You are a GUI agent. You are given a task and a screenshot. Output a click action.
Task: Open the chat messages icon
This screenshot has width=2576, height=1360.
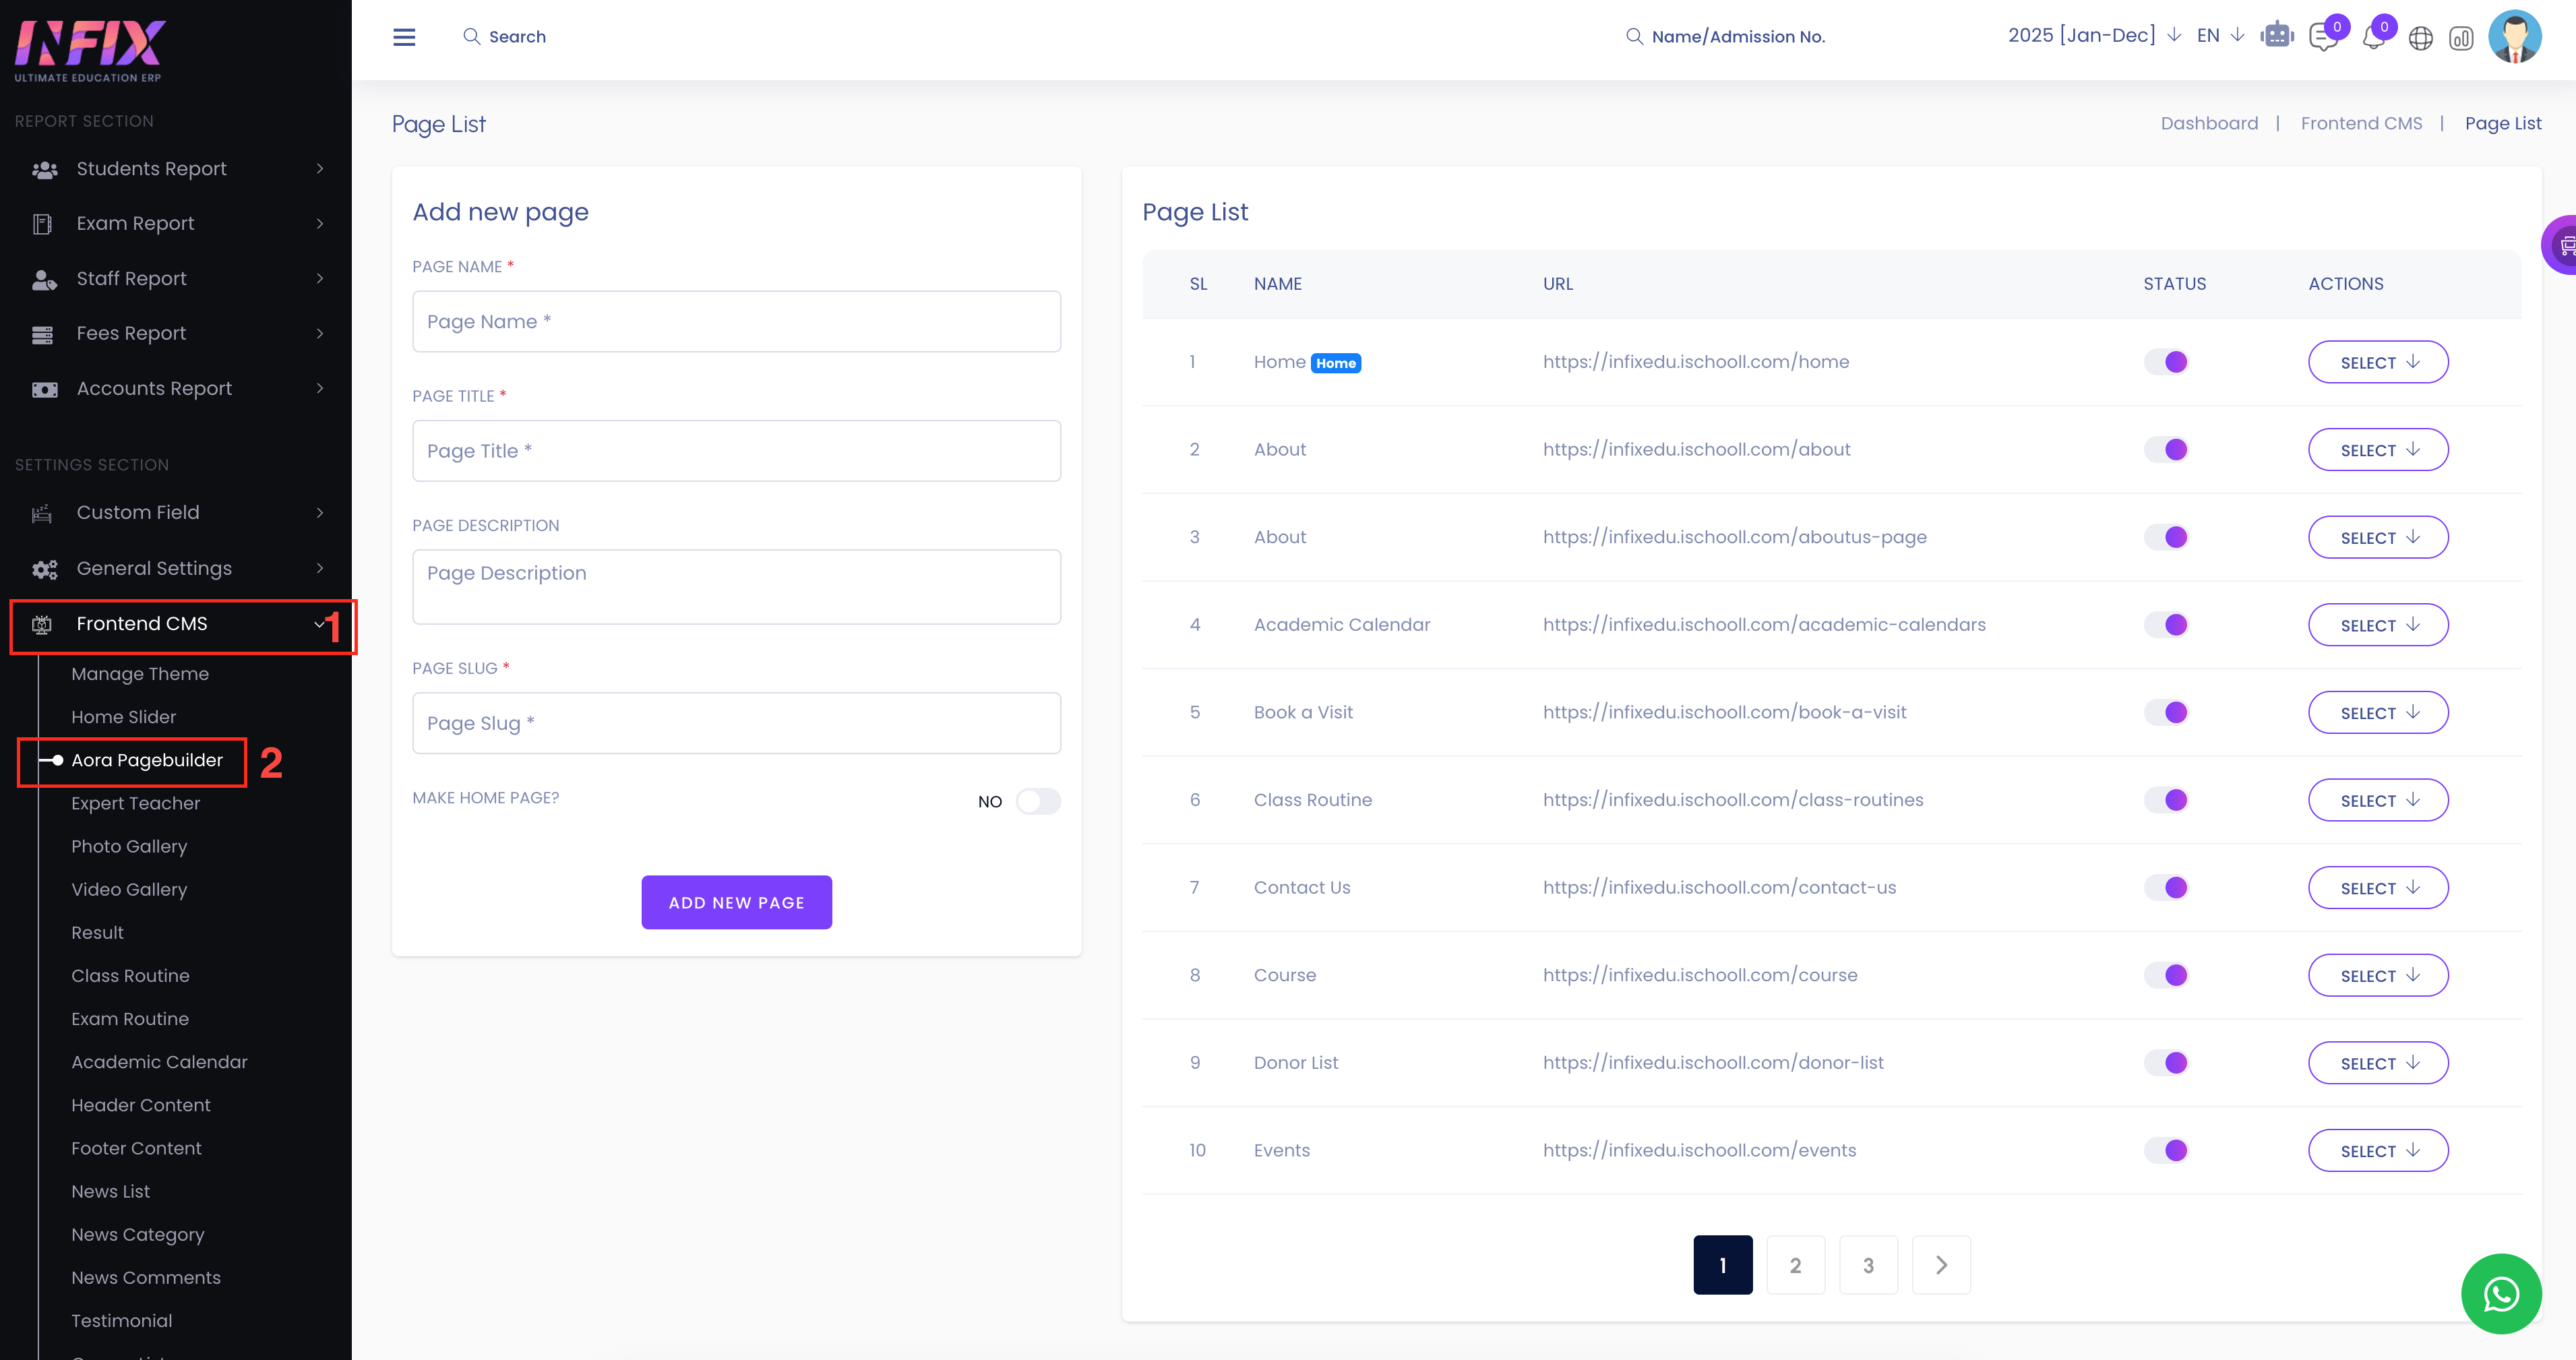2323,38
